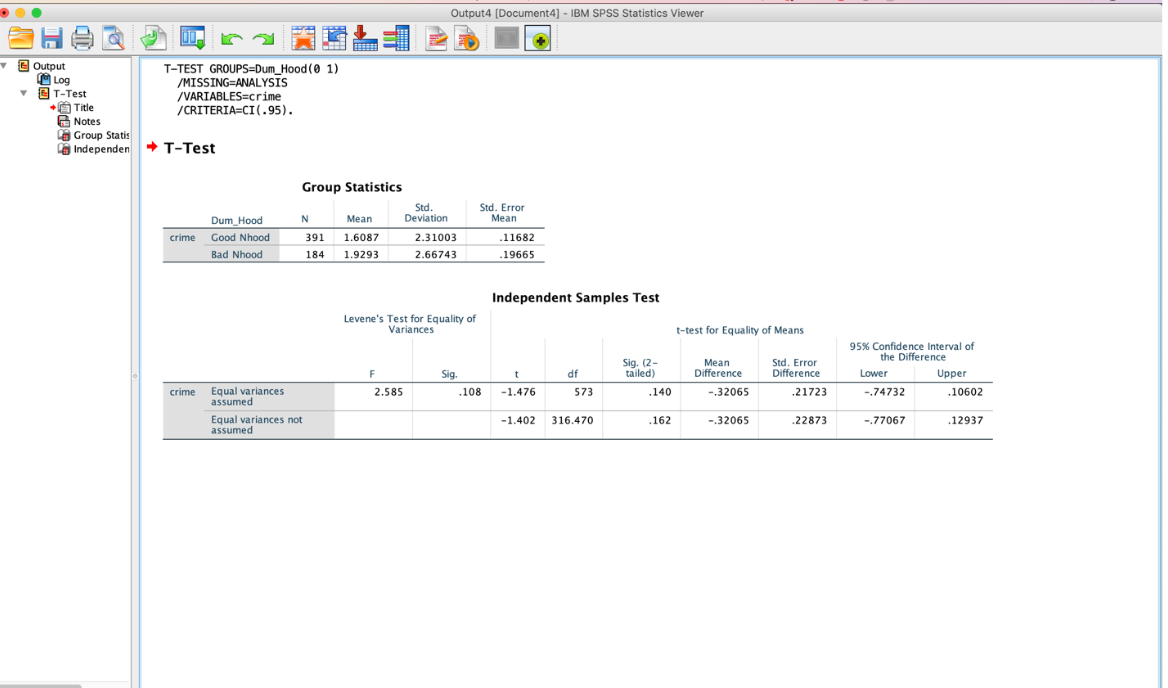Redo the last undone action
Viewport: 1168px width, 688px height.
tap(263, 39)
